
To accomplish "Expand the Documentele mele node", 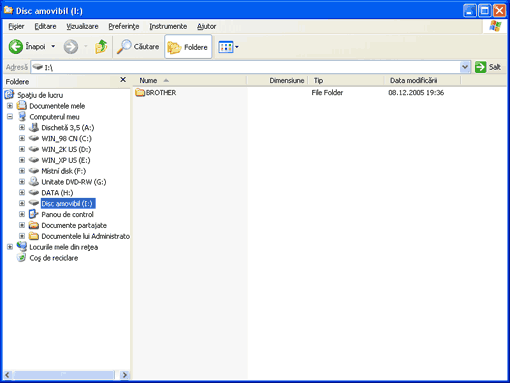I will click(x=10, y=106).
